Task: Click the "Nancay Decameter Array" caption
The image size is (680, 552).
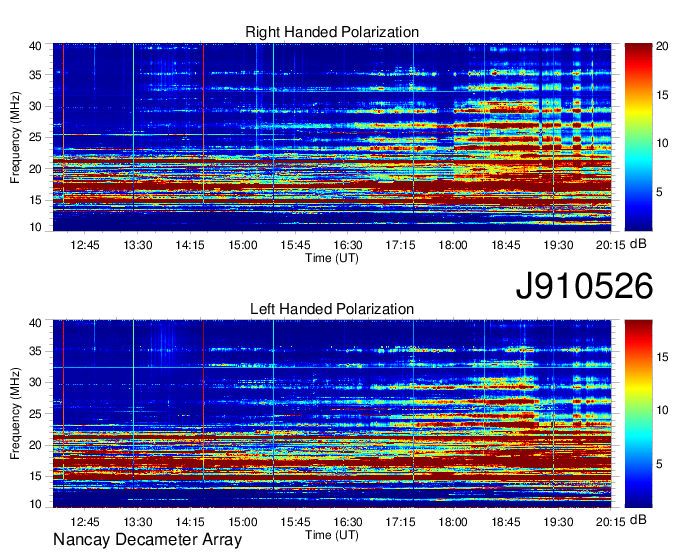Action: (x=147, y=540)
